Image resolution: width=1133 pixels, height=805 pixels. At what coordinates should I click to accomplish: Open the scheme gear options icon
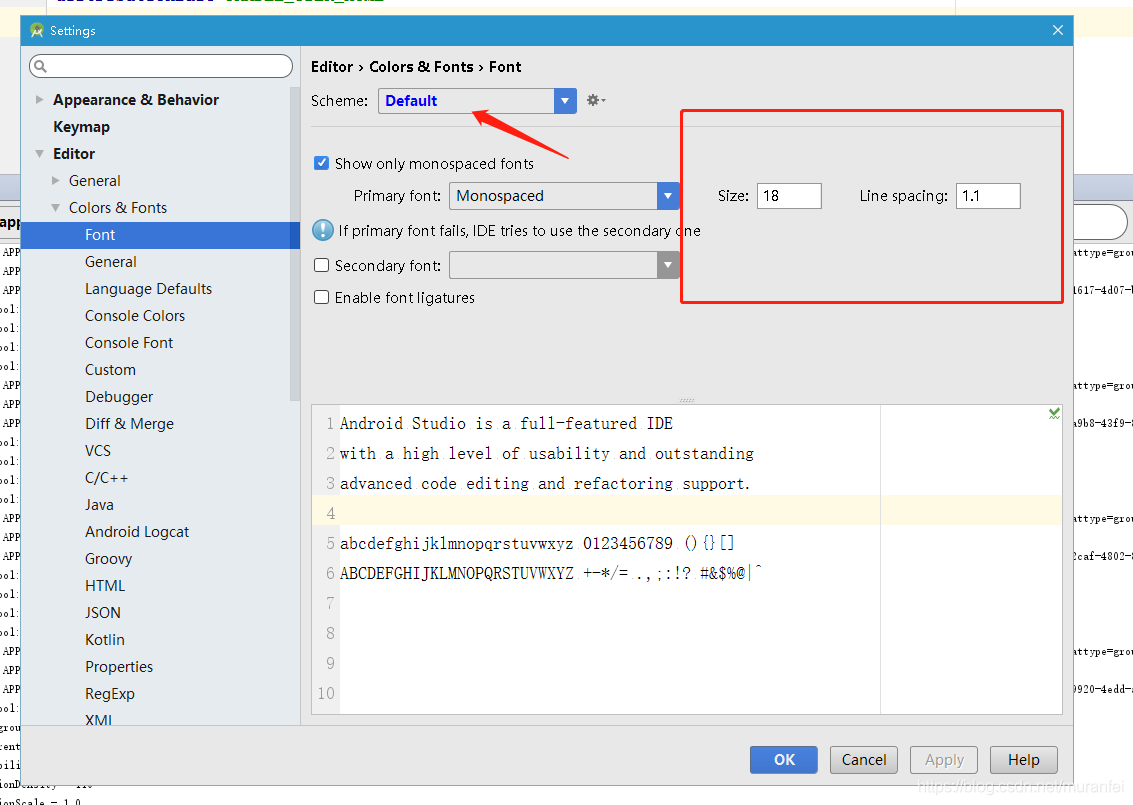pyautogui.click(x=595, y=100)
